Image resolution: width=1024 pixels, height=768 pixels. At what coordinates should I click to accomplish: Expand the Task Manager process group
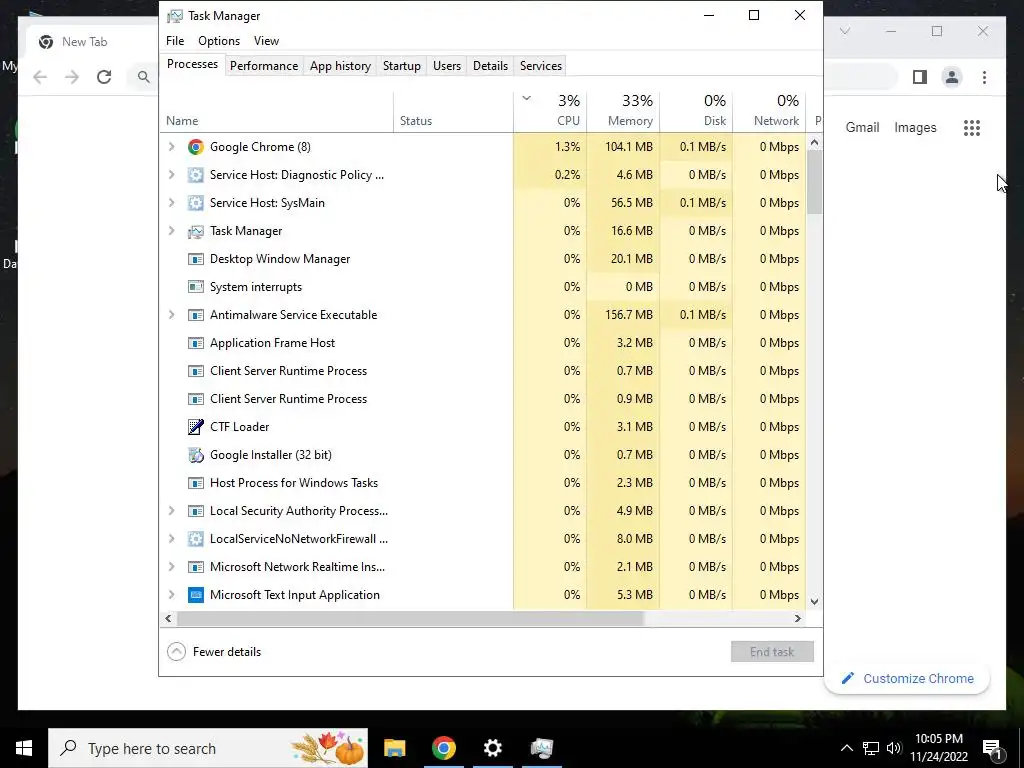pyautogui.click(x=172, y=231)
